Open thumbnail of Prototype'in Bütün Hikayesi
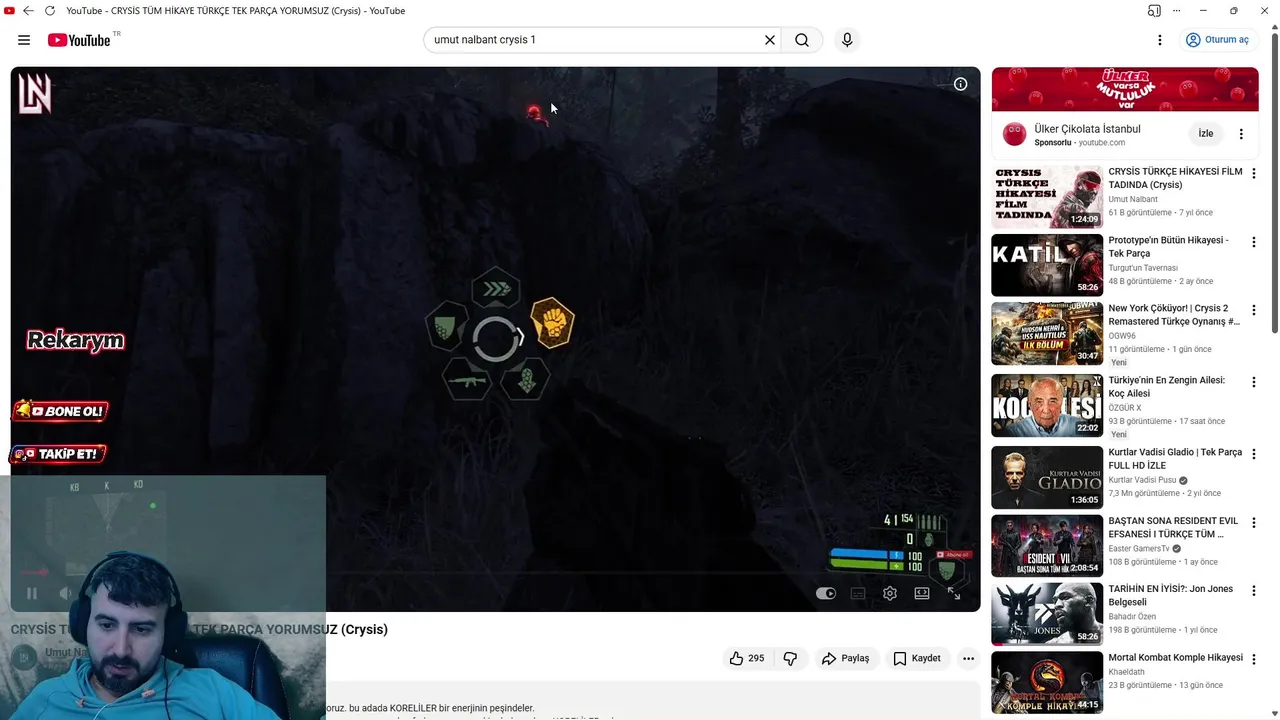 pos(1047,265)
